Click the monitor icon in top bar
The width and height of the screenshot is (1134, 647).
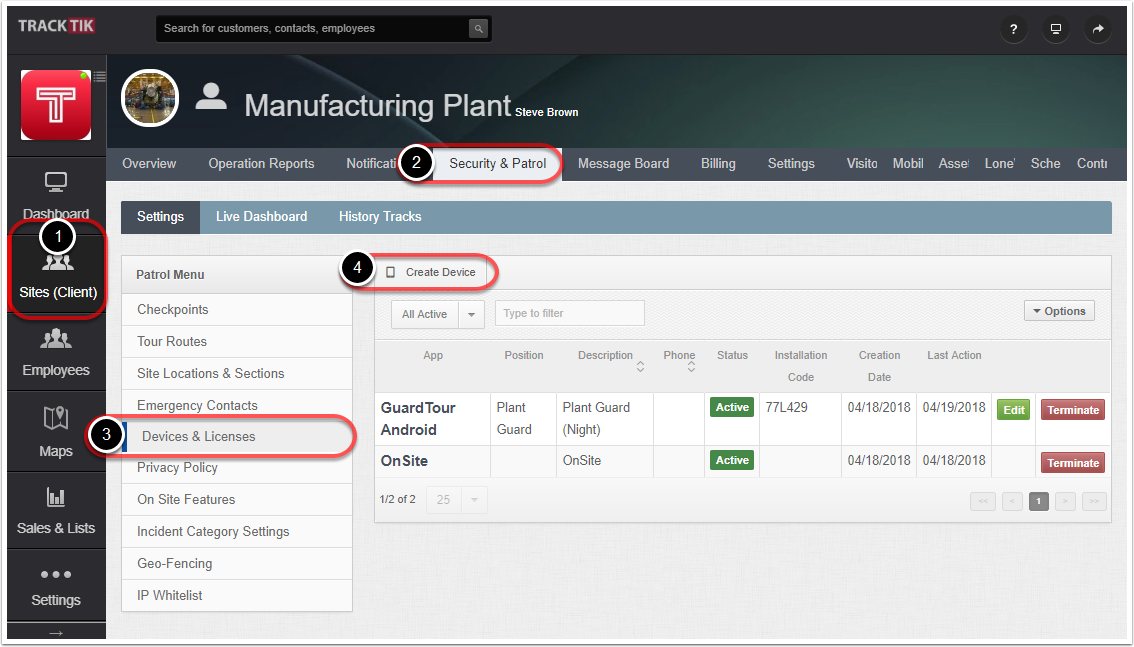point(1056,29)
